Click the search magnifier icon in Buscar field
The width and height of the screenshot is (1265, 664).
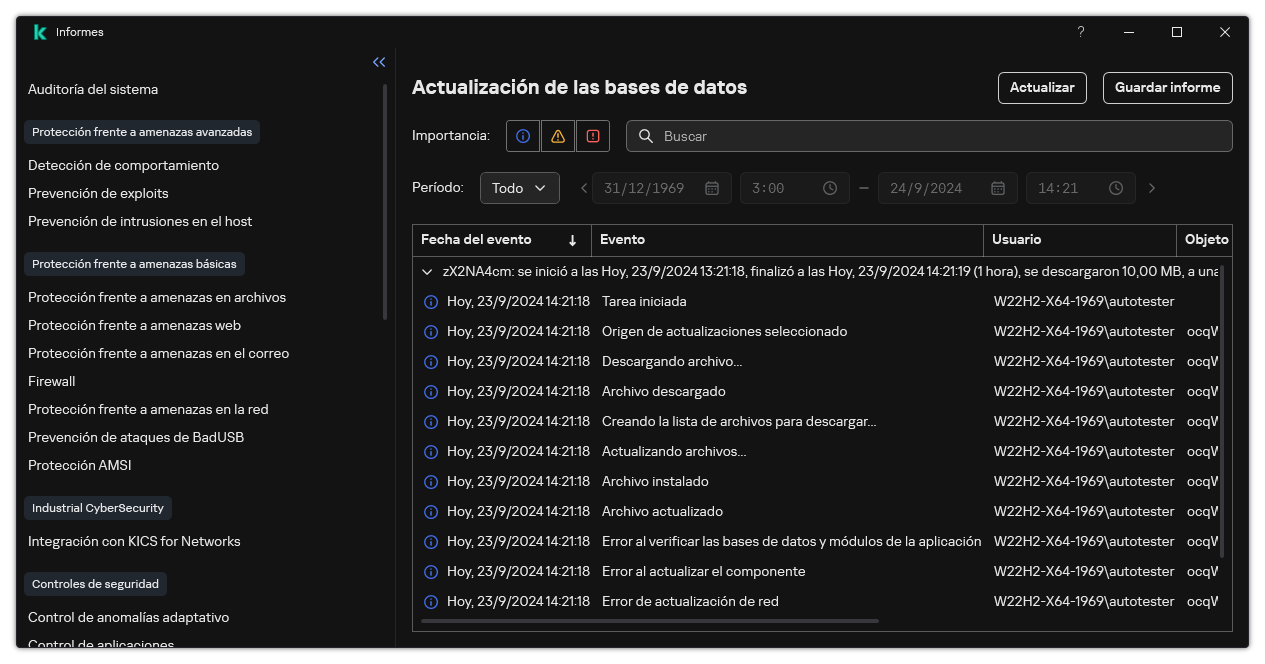pos(646,136)
